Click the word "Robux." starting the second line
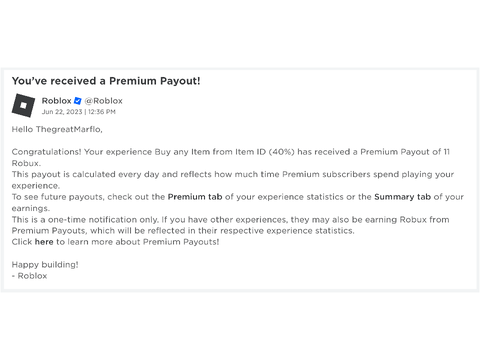The width and height of the screenshot is (480, 360). [x=26, y=163]
